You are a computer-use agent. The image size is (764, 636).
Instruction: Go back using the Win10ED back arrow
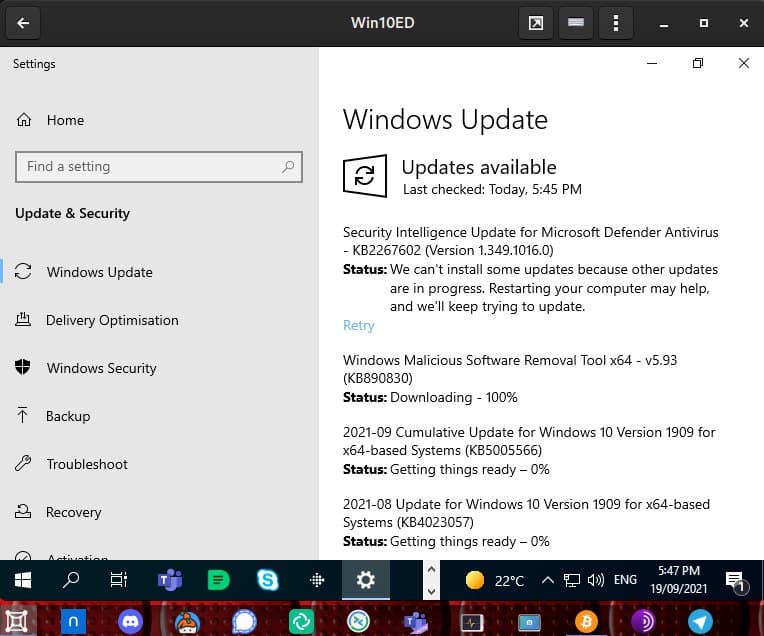[23, 23]
